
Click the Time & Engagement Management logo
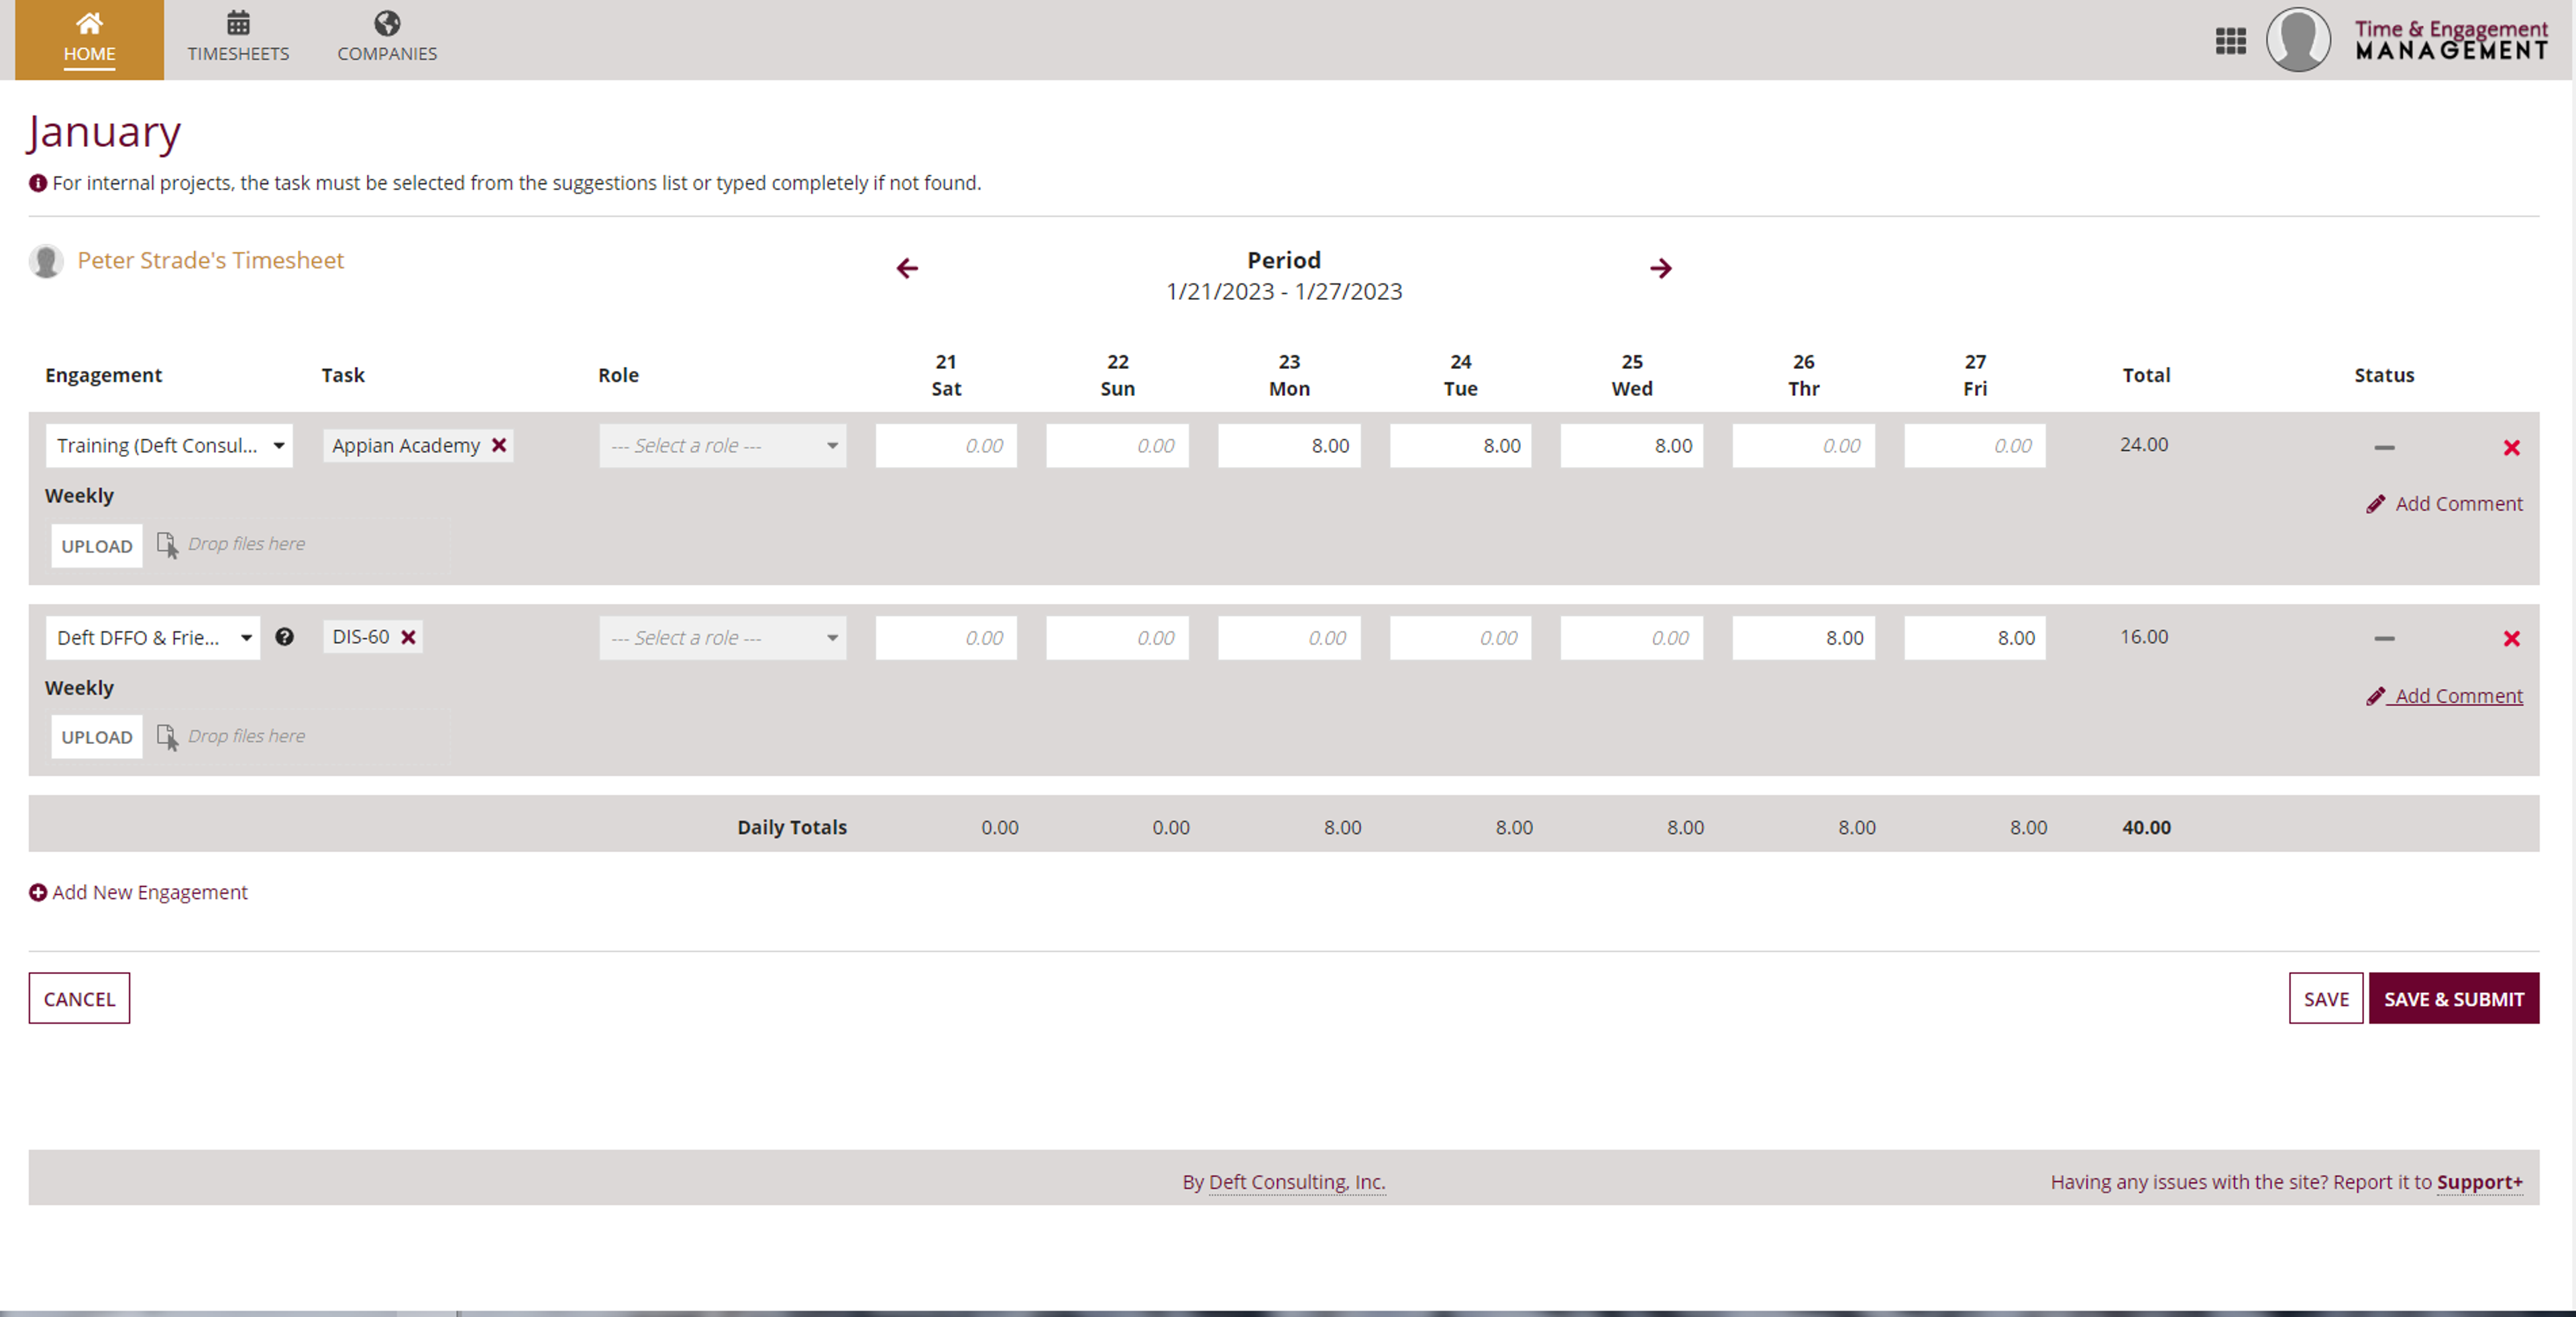[2451, 40]
